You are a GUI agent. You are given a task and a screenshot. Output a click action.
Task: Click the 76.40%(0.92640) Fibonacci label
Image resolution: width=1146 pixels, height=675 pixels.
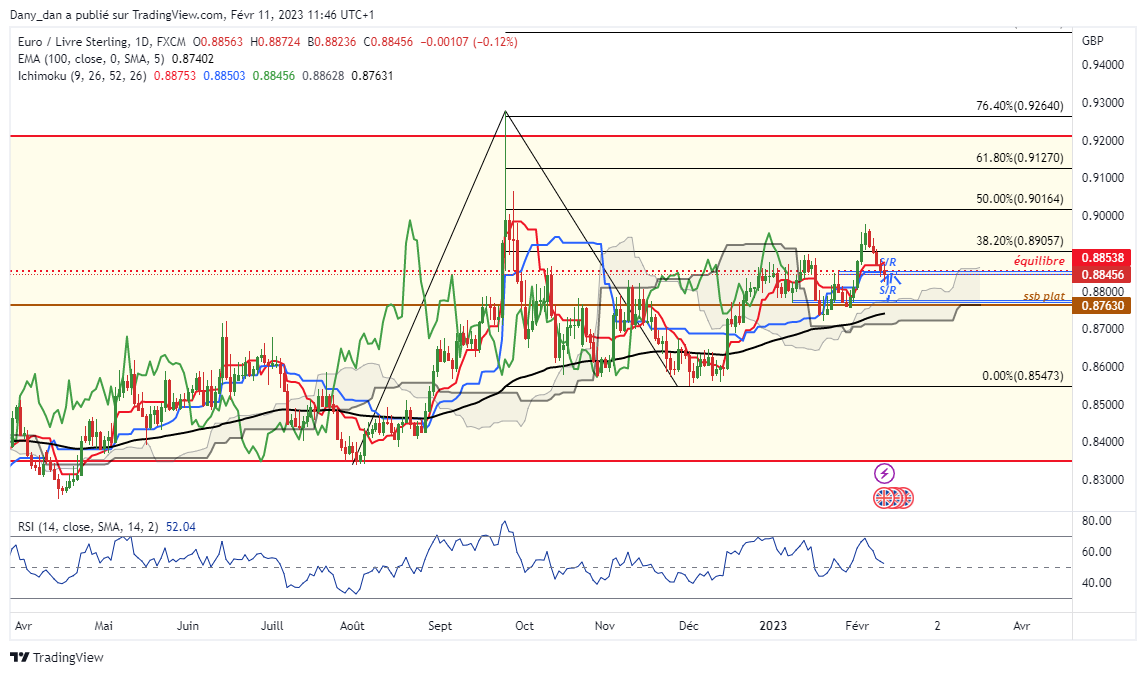coord(1020,106)
